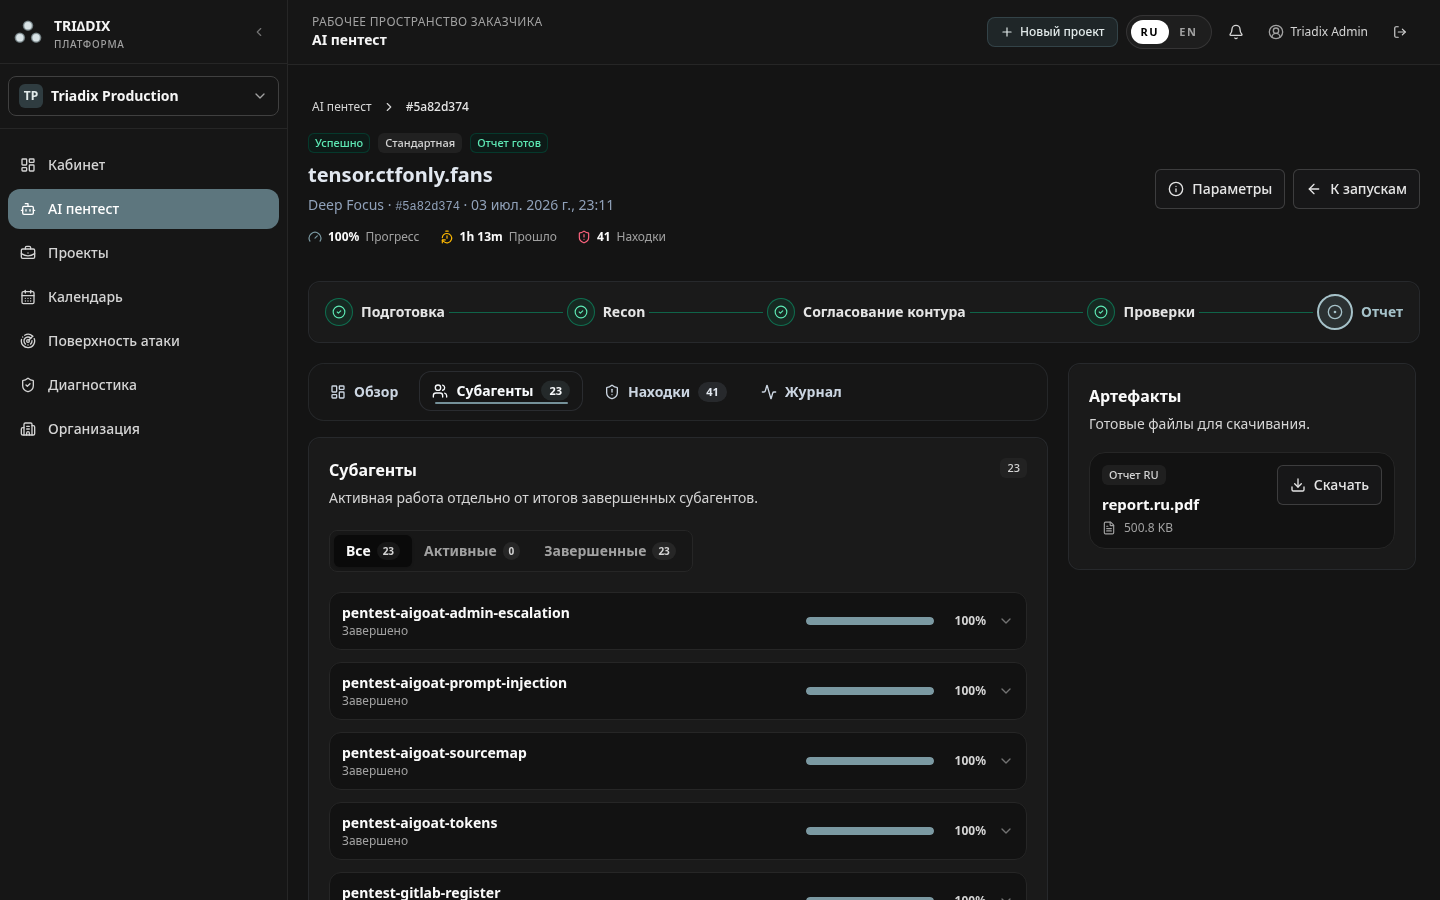
Task: Click the Recon step check icon
Action: pyautogui.click(x=581, y=312)
